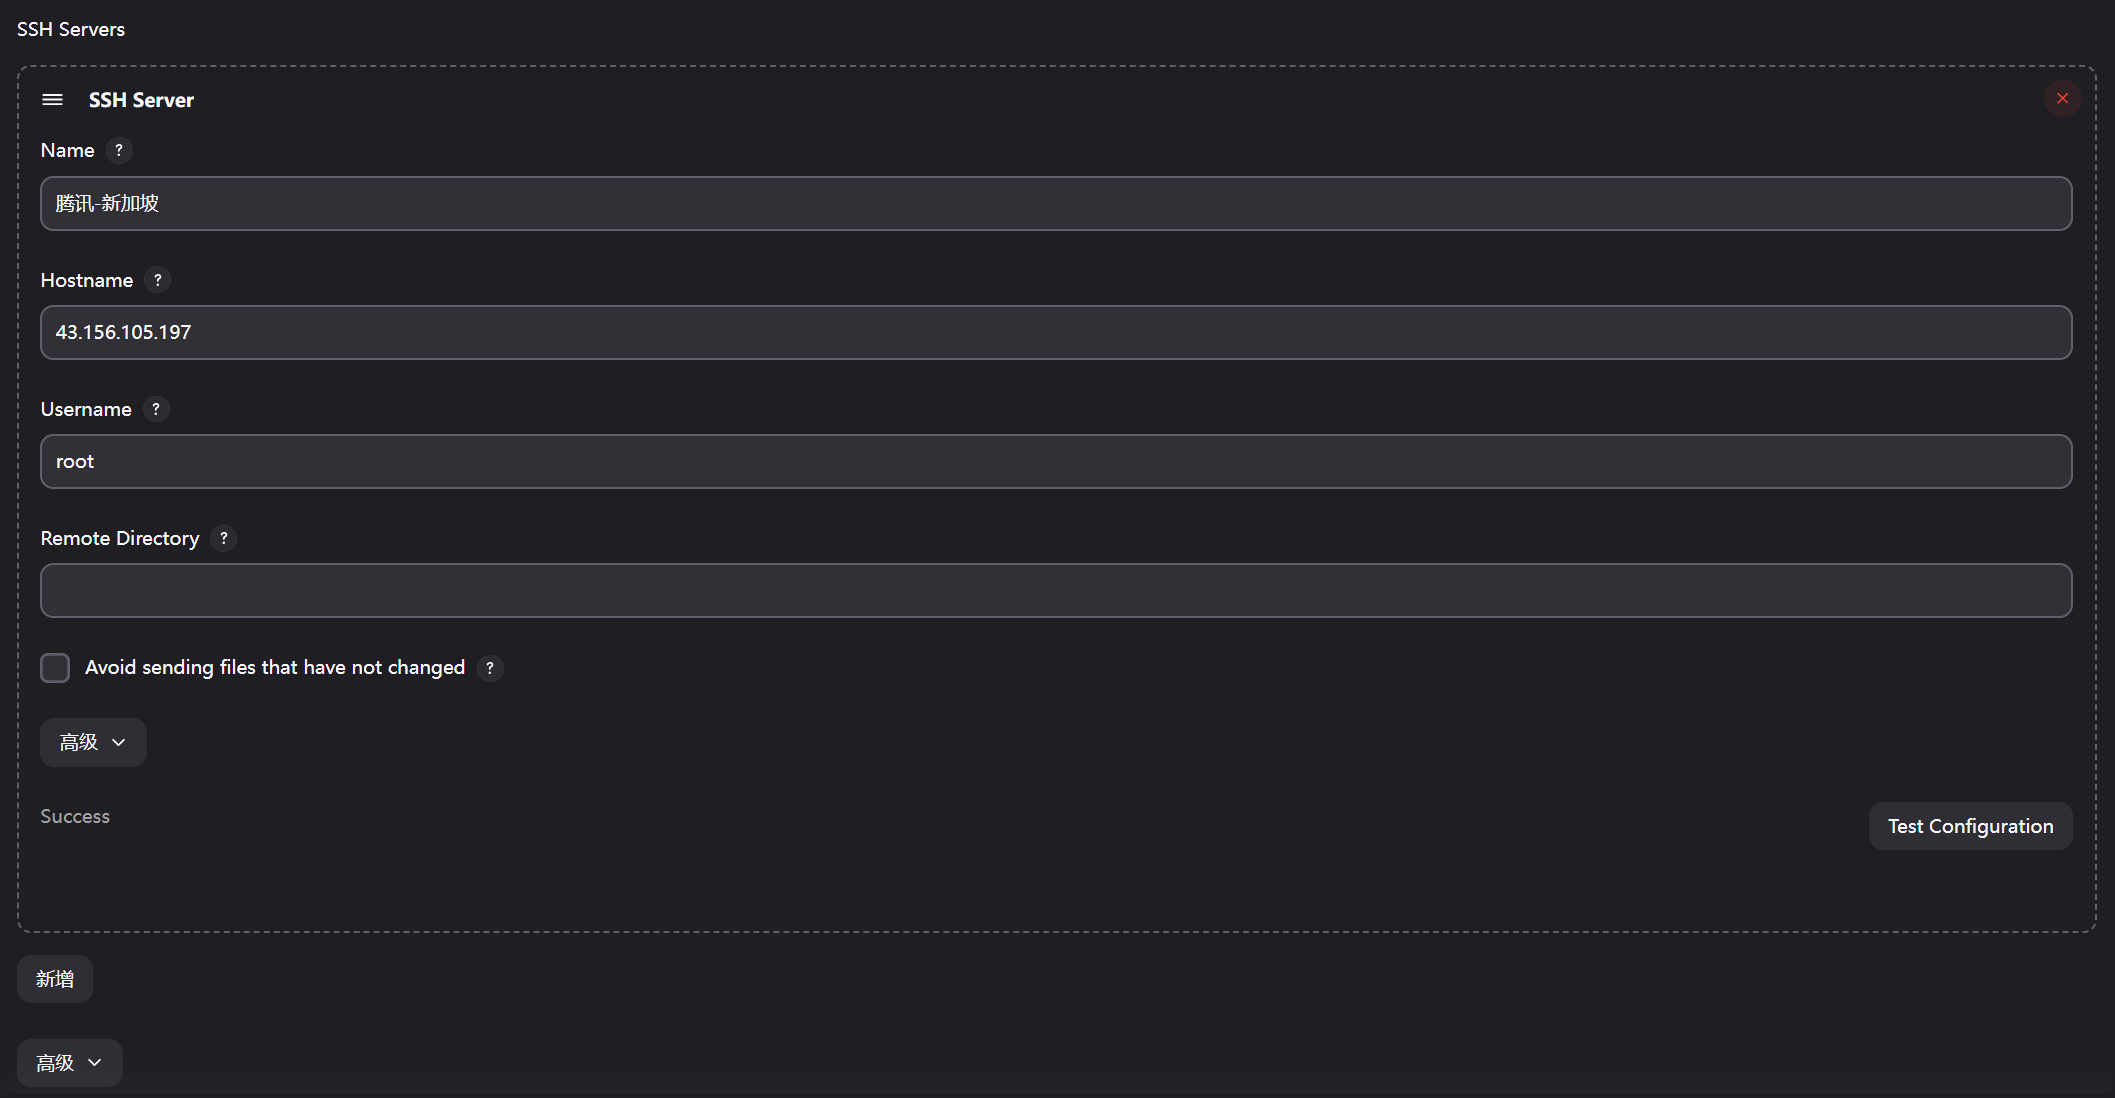Click the SSH Servers section heading
2115x1098 pixels.
[71, 30]
